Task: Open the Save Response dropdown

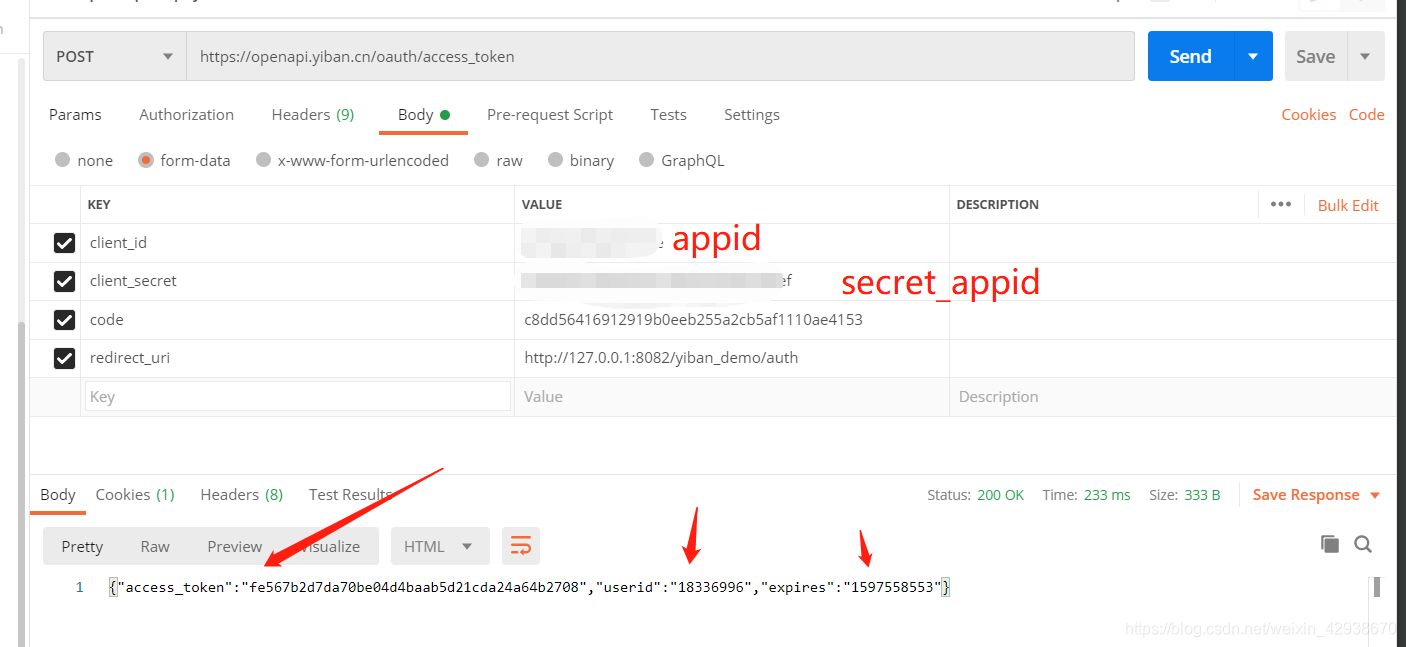Action: 1316,495
